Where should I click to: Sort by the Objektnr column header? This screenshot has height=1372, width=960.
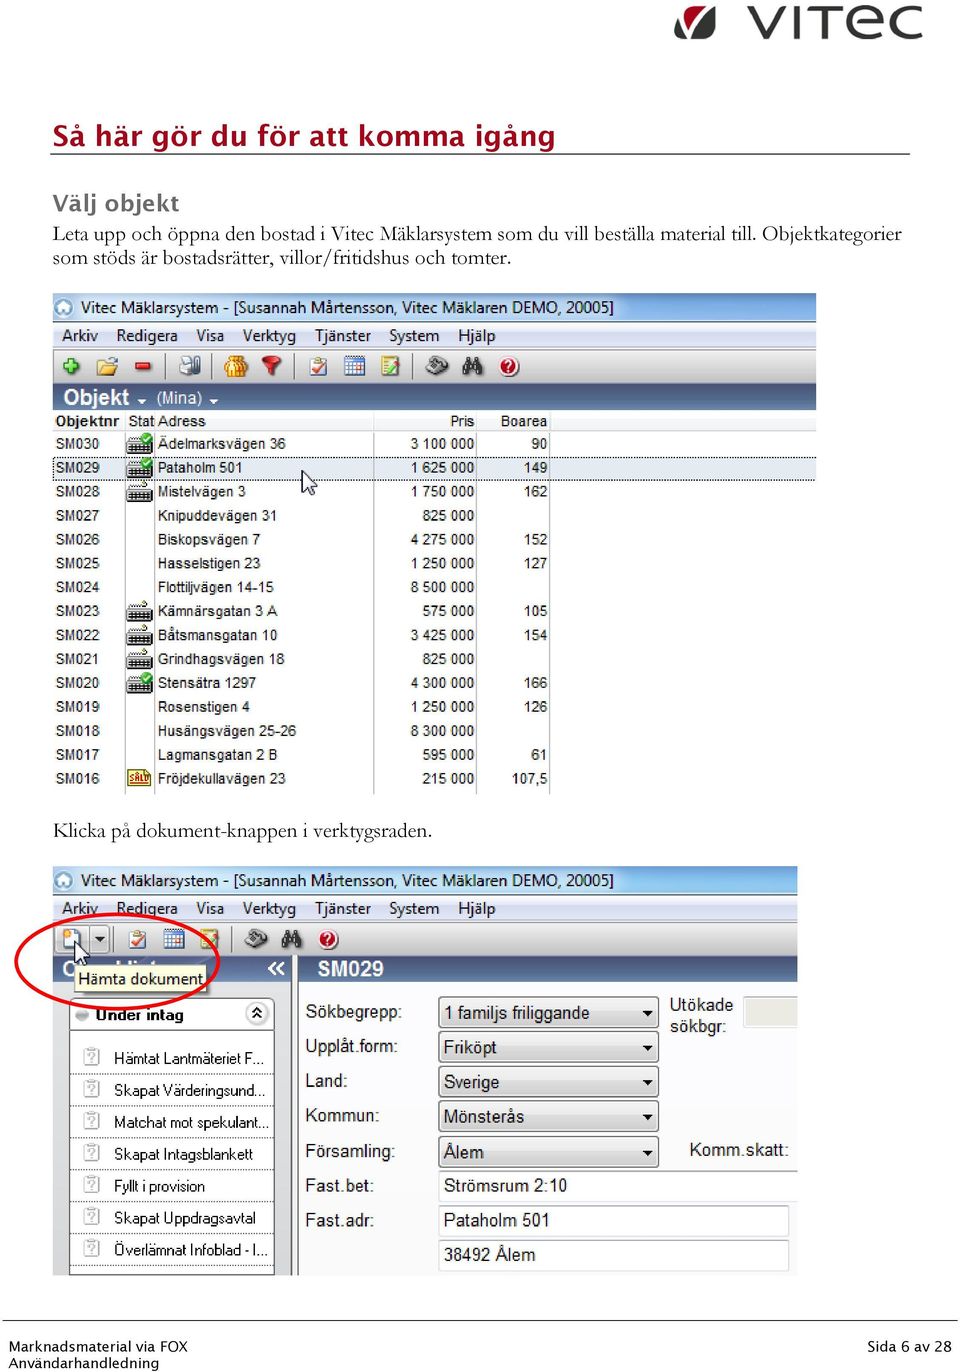pos(87,421)
